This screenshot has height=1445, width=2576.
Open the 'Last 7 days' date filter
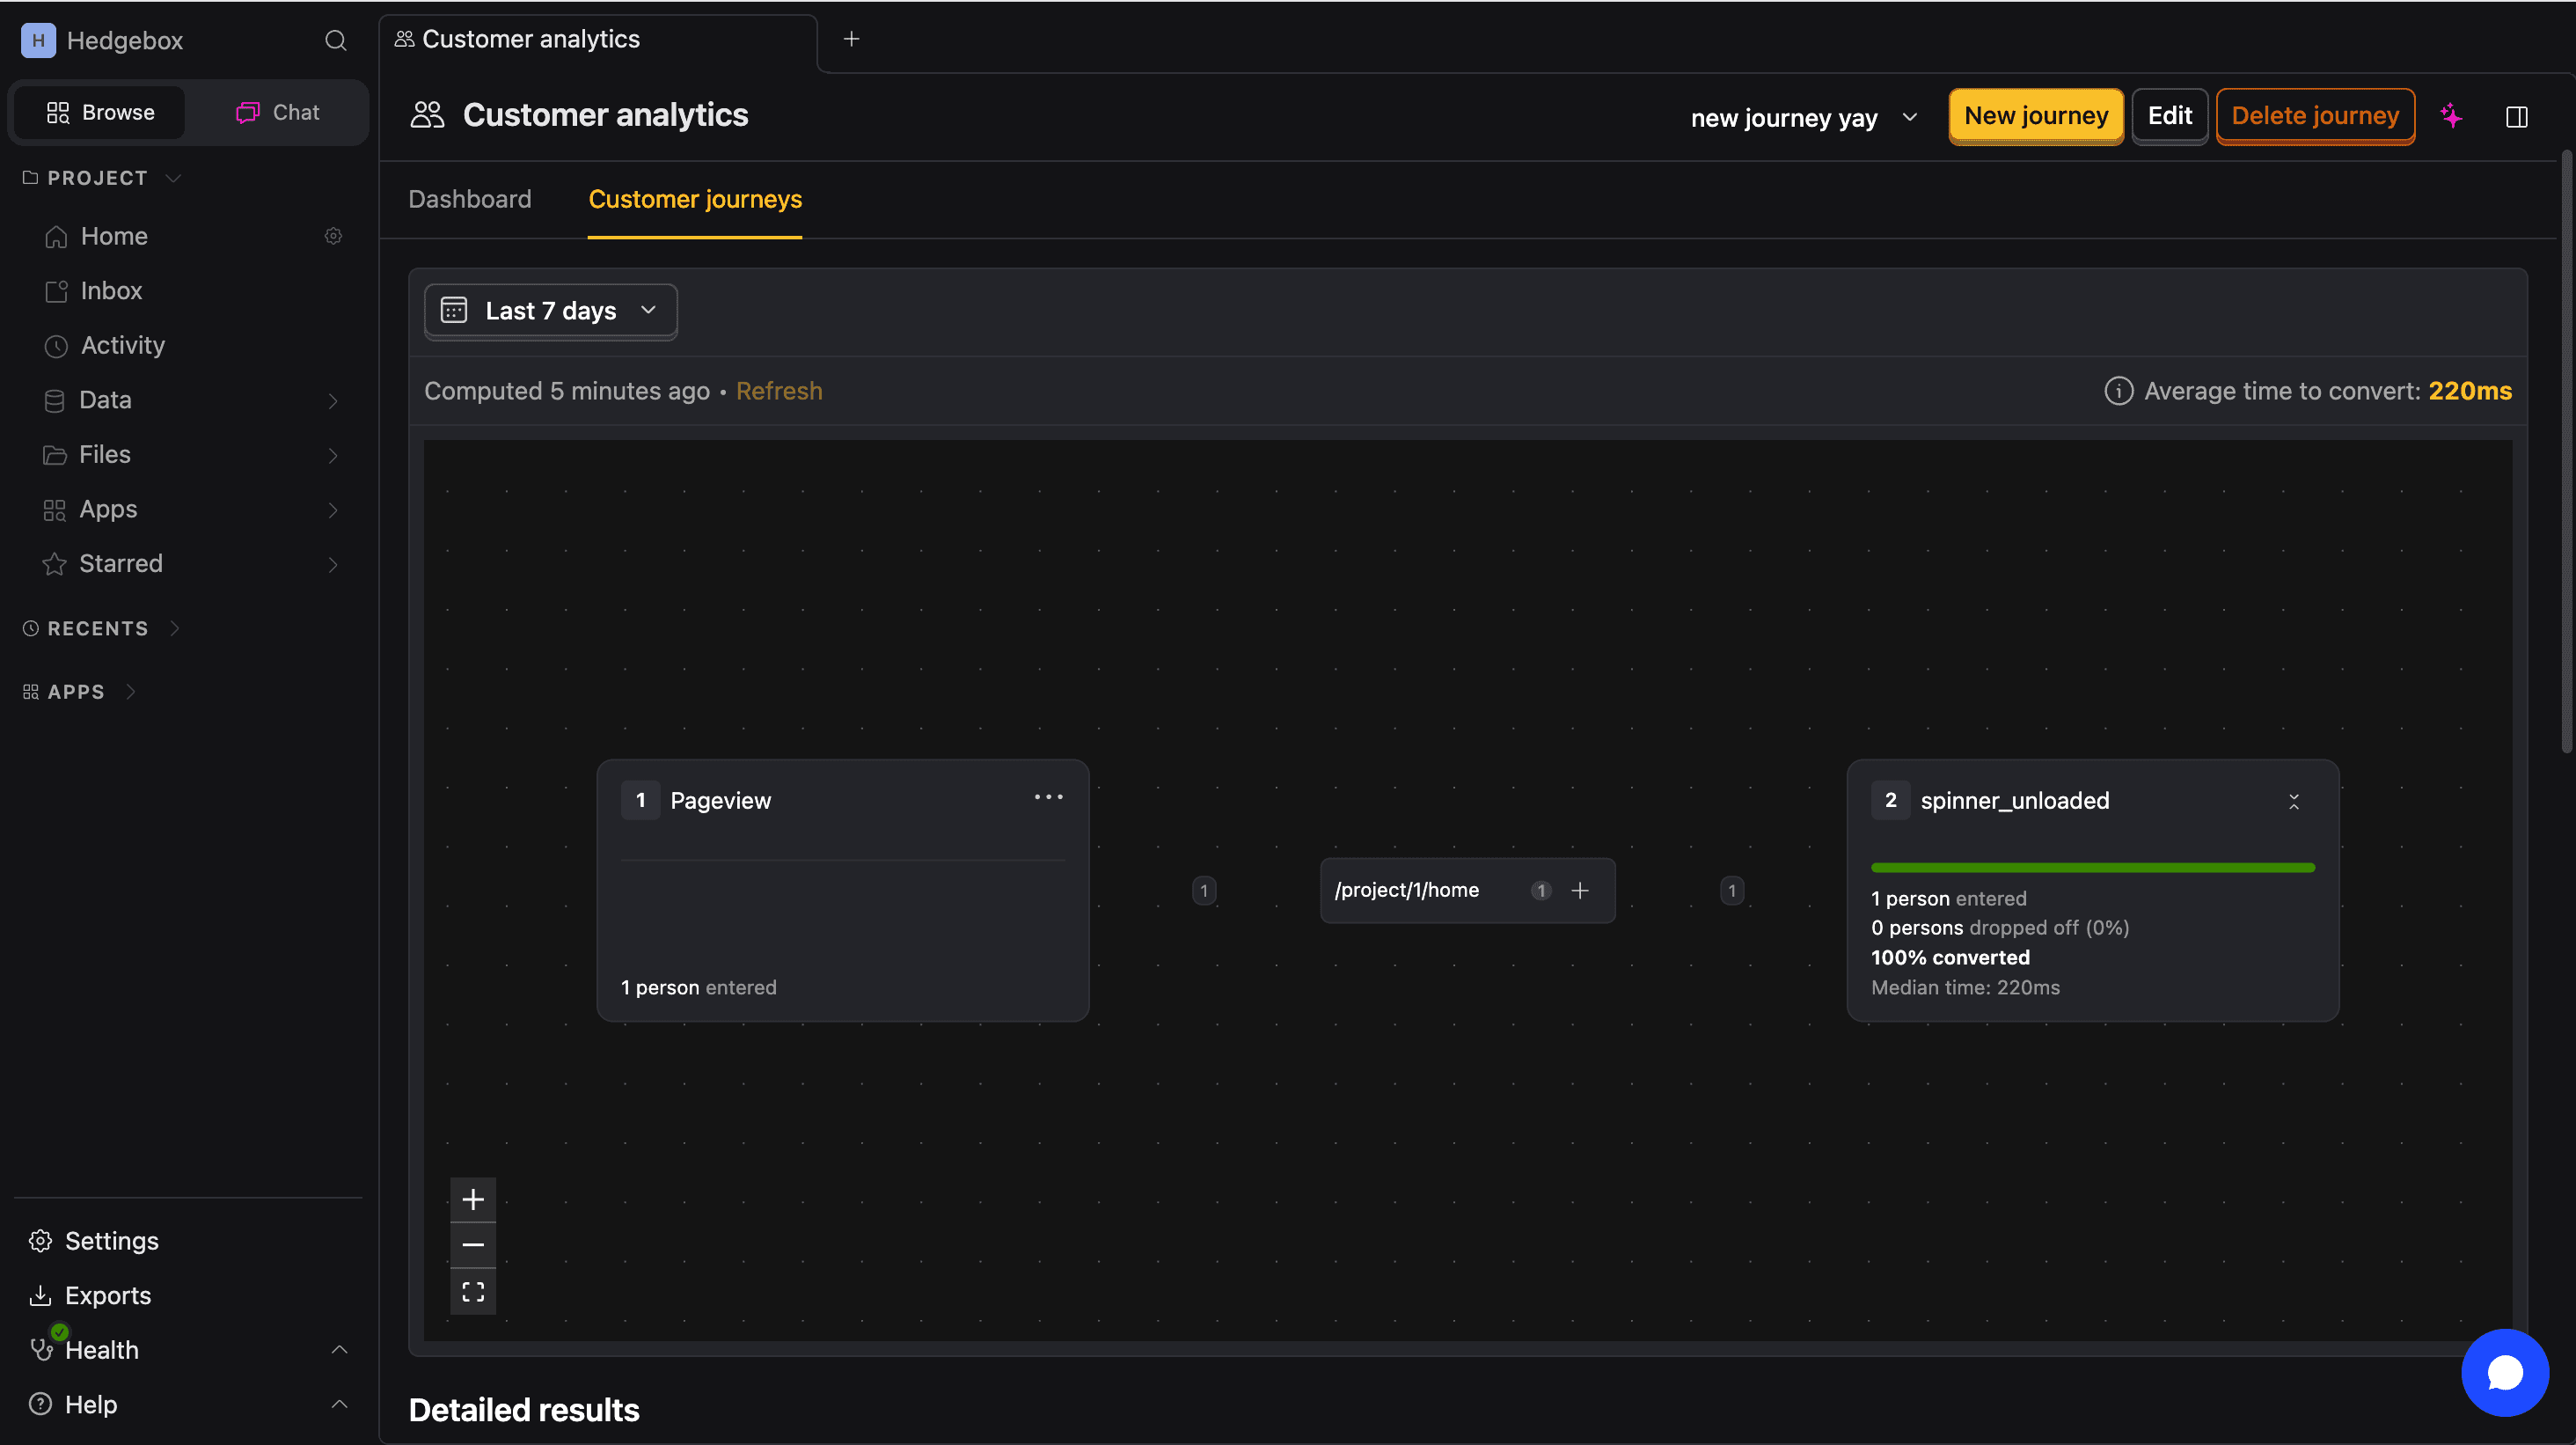(550, 310)
